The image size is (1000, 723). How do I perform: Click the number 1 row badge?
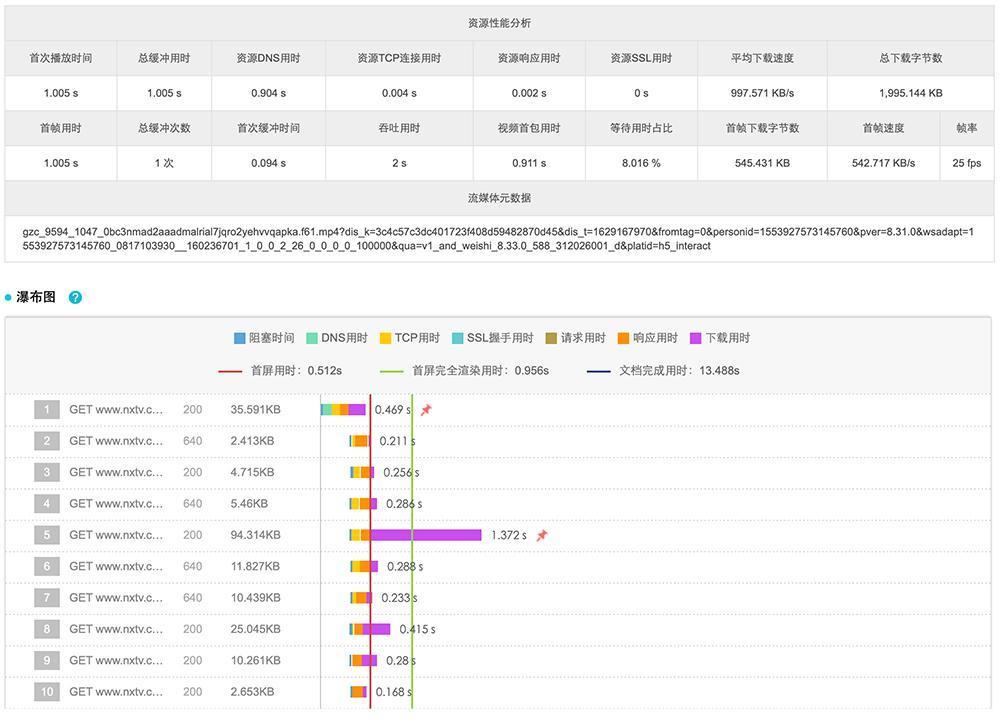click(x=47, y=410)
